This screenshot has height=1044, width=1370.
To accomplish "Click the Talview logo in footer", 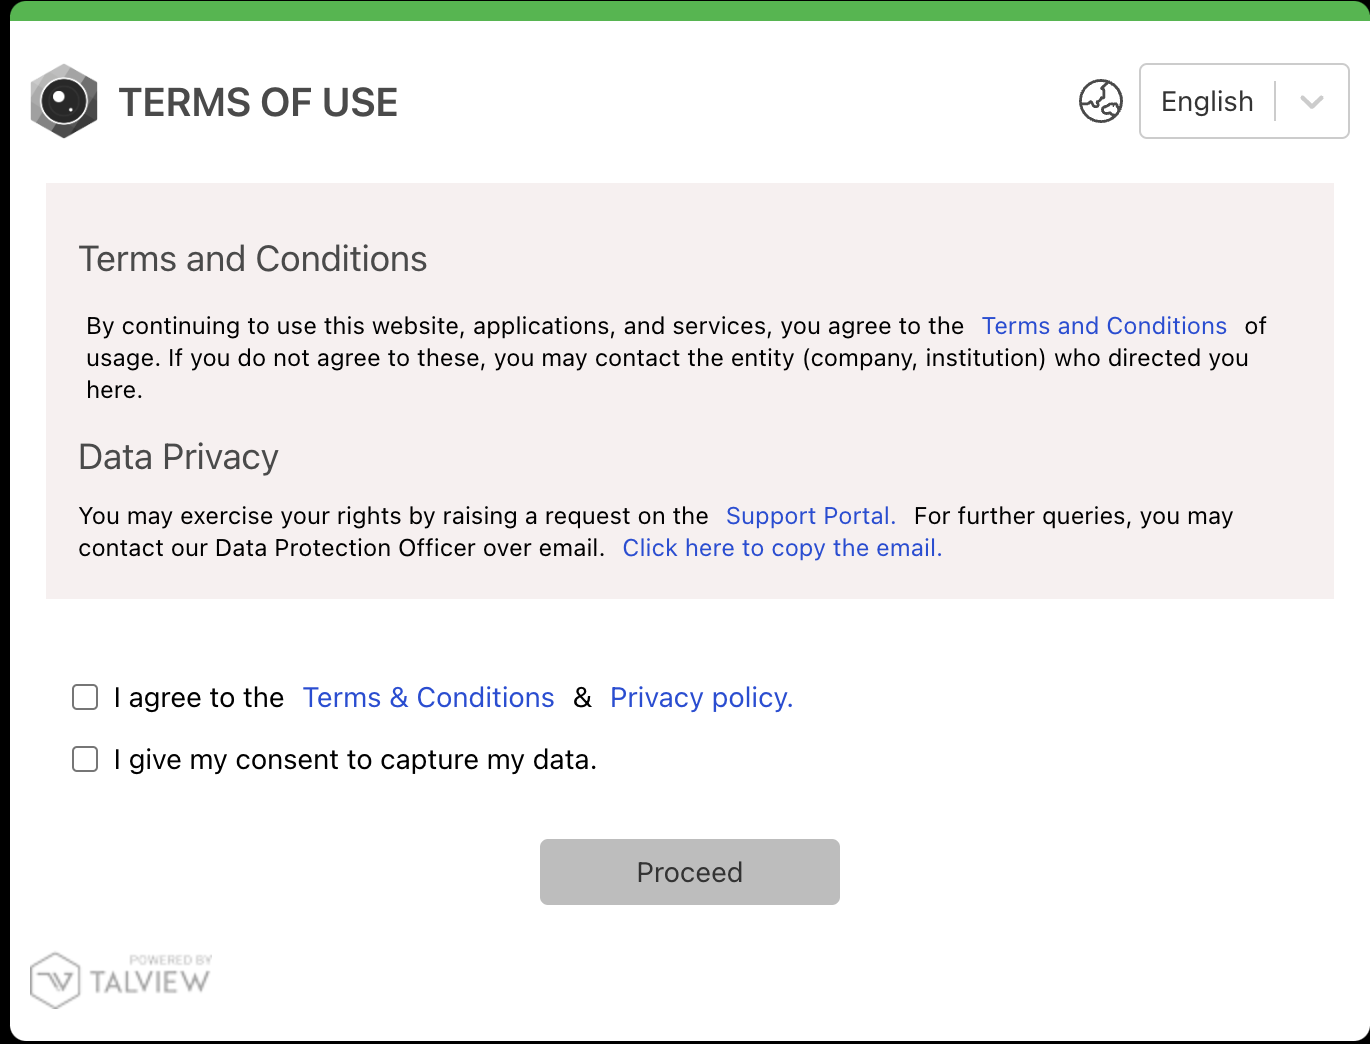I will [121, 980].
